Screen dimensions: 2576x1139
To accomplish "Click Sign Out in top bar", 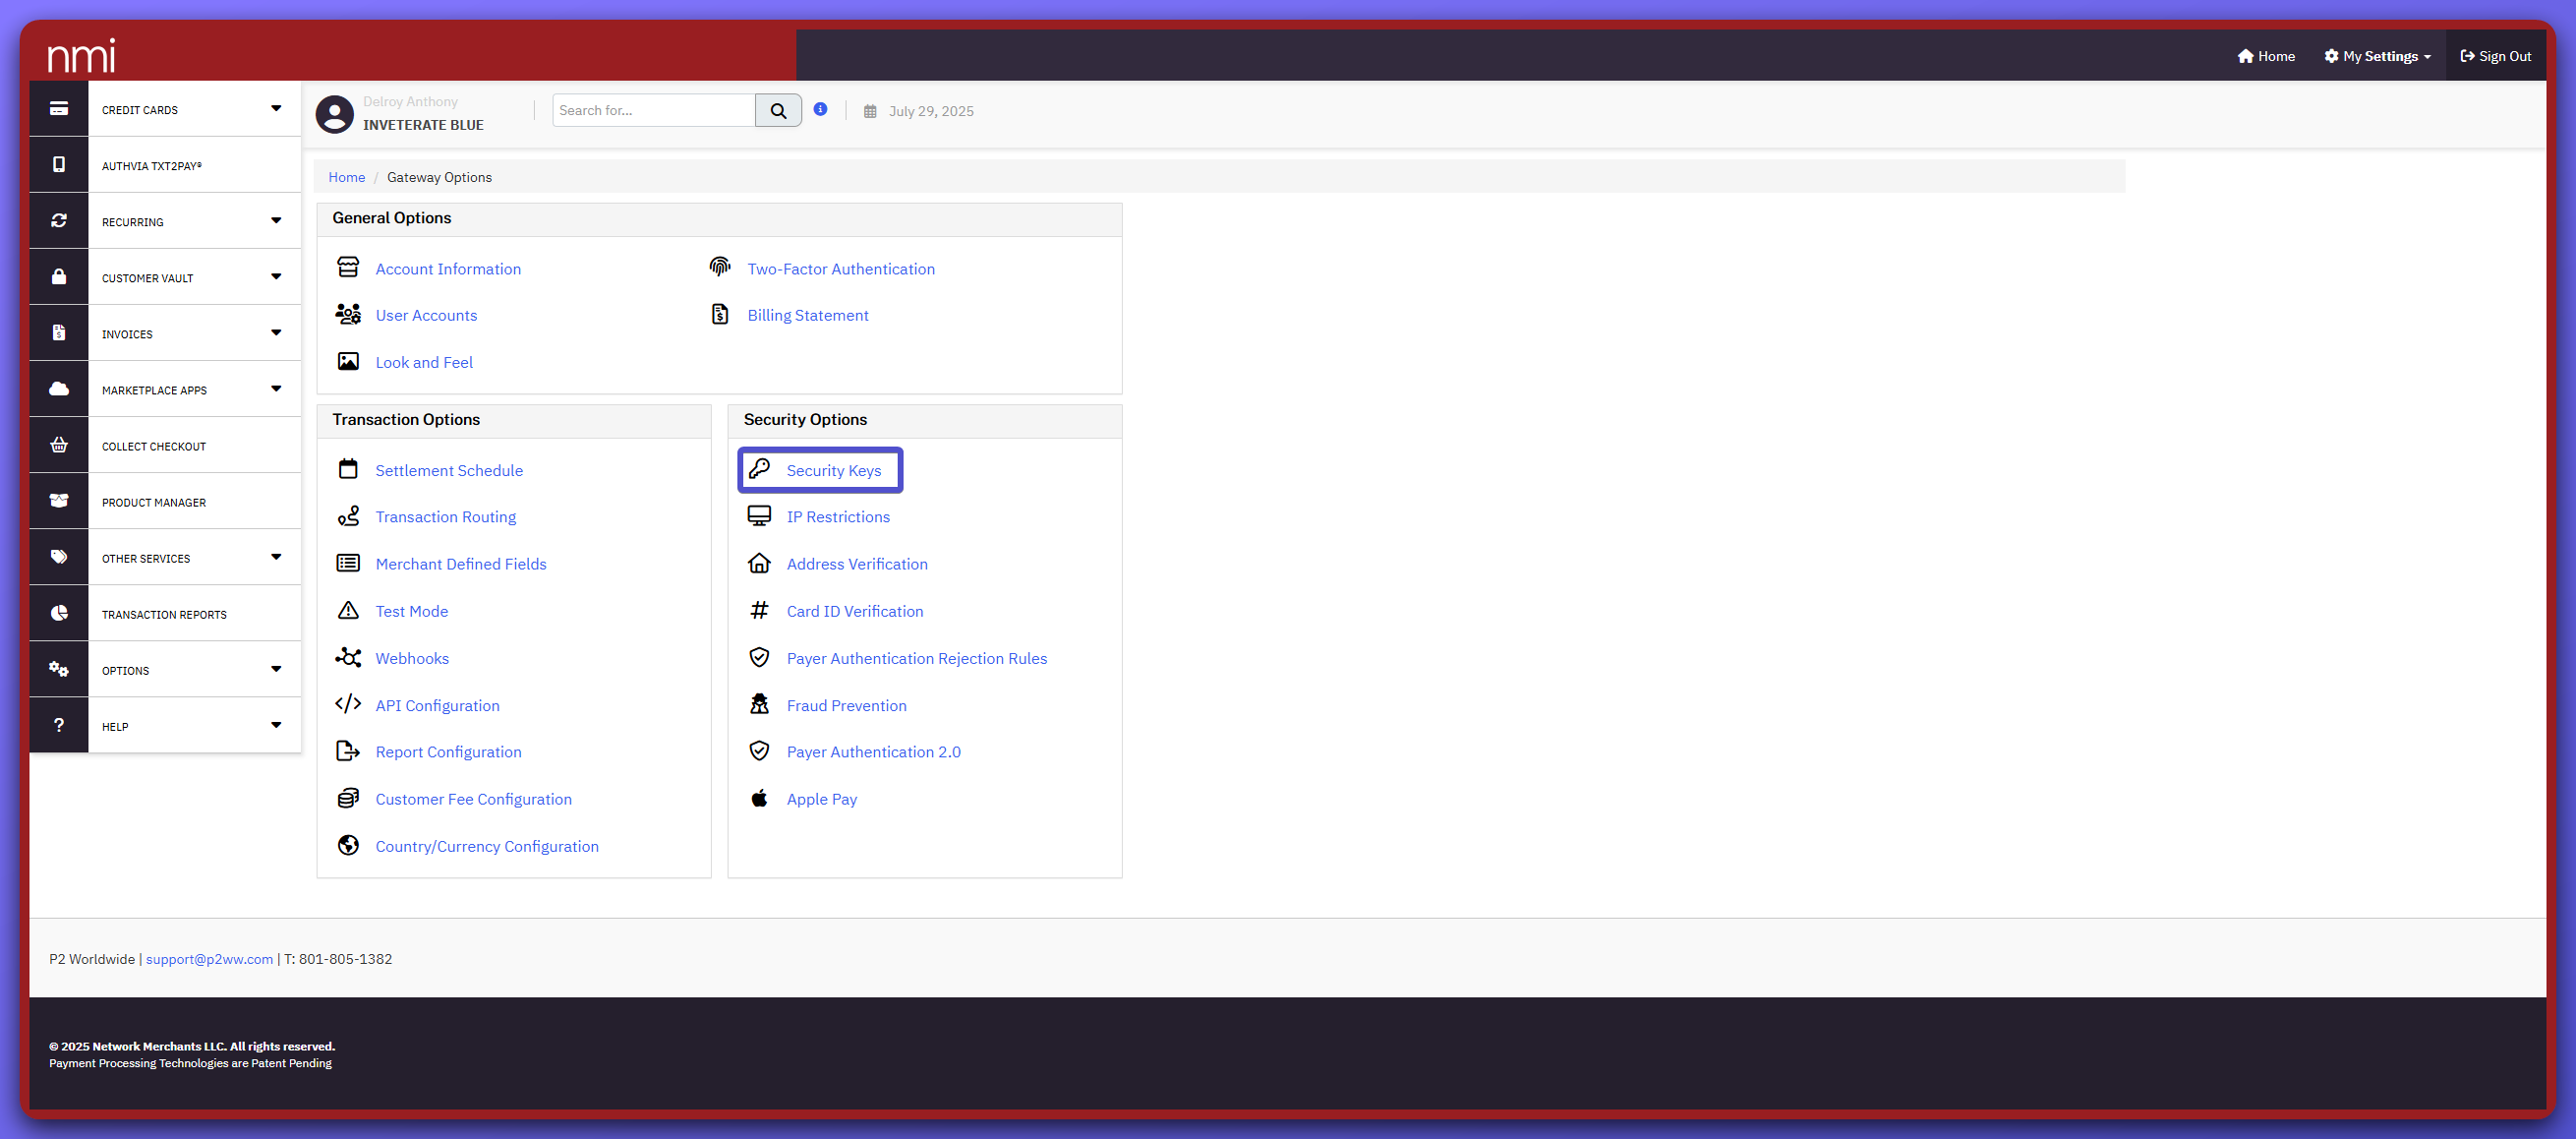I will pyautogui.click(x=2495, y=56).
